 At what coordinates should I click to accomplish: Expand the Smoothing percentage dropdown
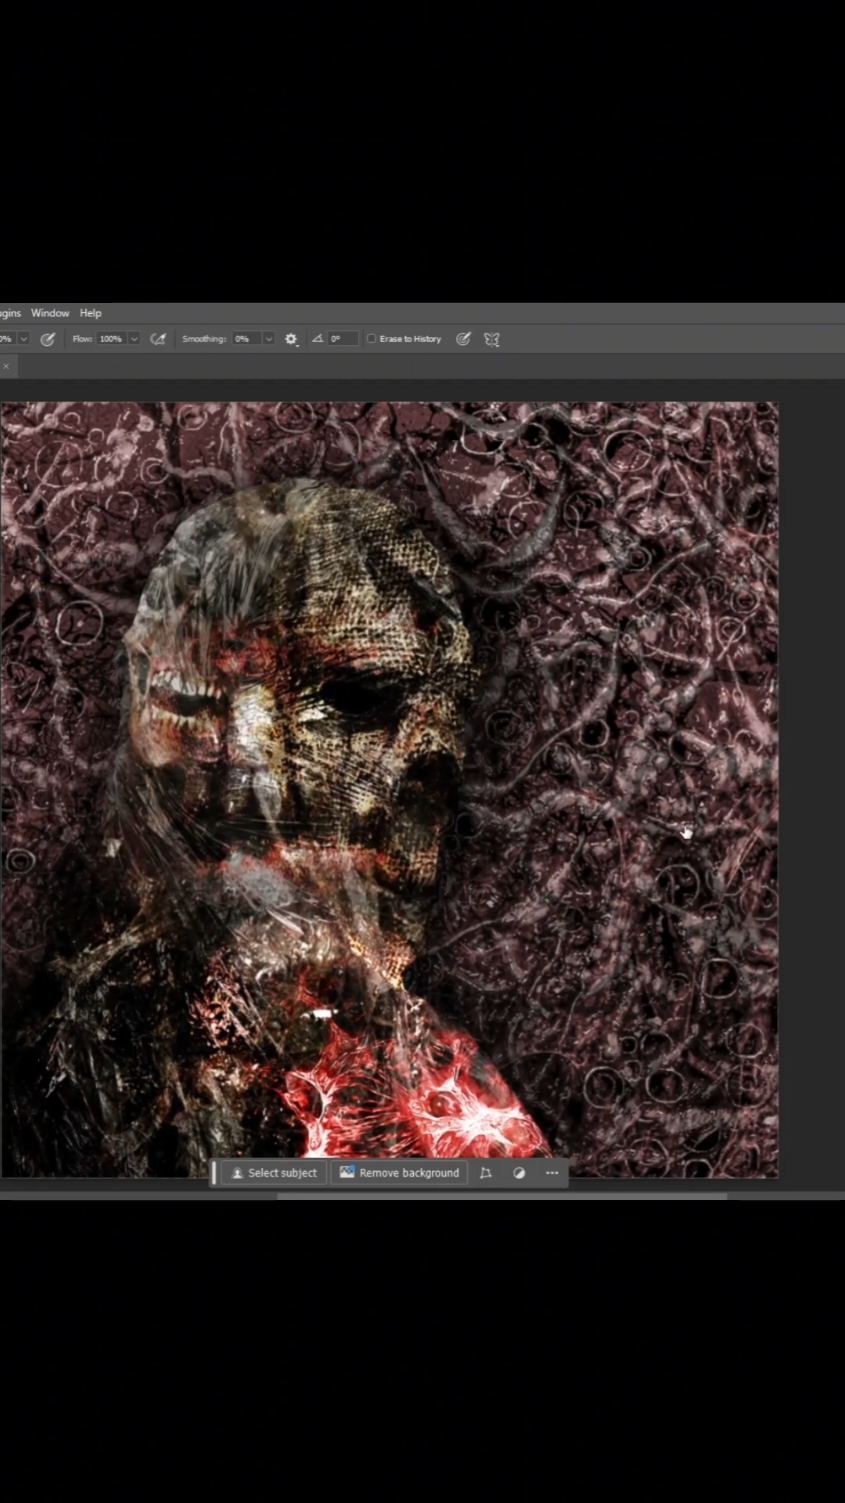[268, 339]
